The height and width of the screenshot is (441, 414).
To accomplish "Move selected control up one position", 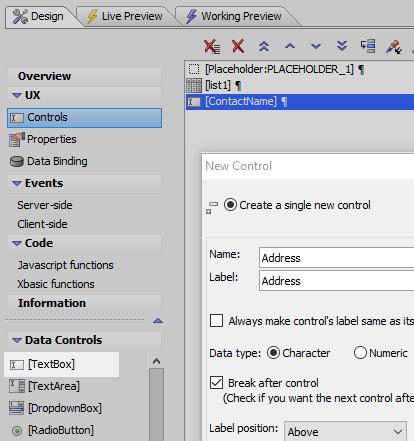I will tap(290, 46).
